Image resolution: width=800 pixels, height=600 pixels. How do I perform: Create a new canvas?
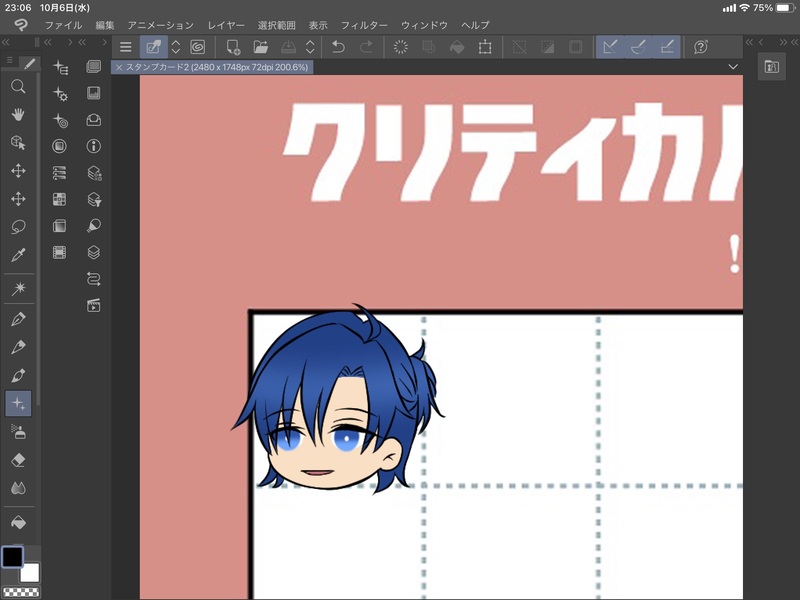tap(233, 47)
